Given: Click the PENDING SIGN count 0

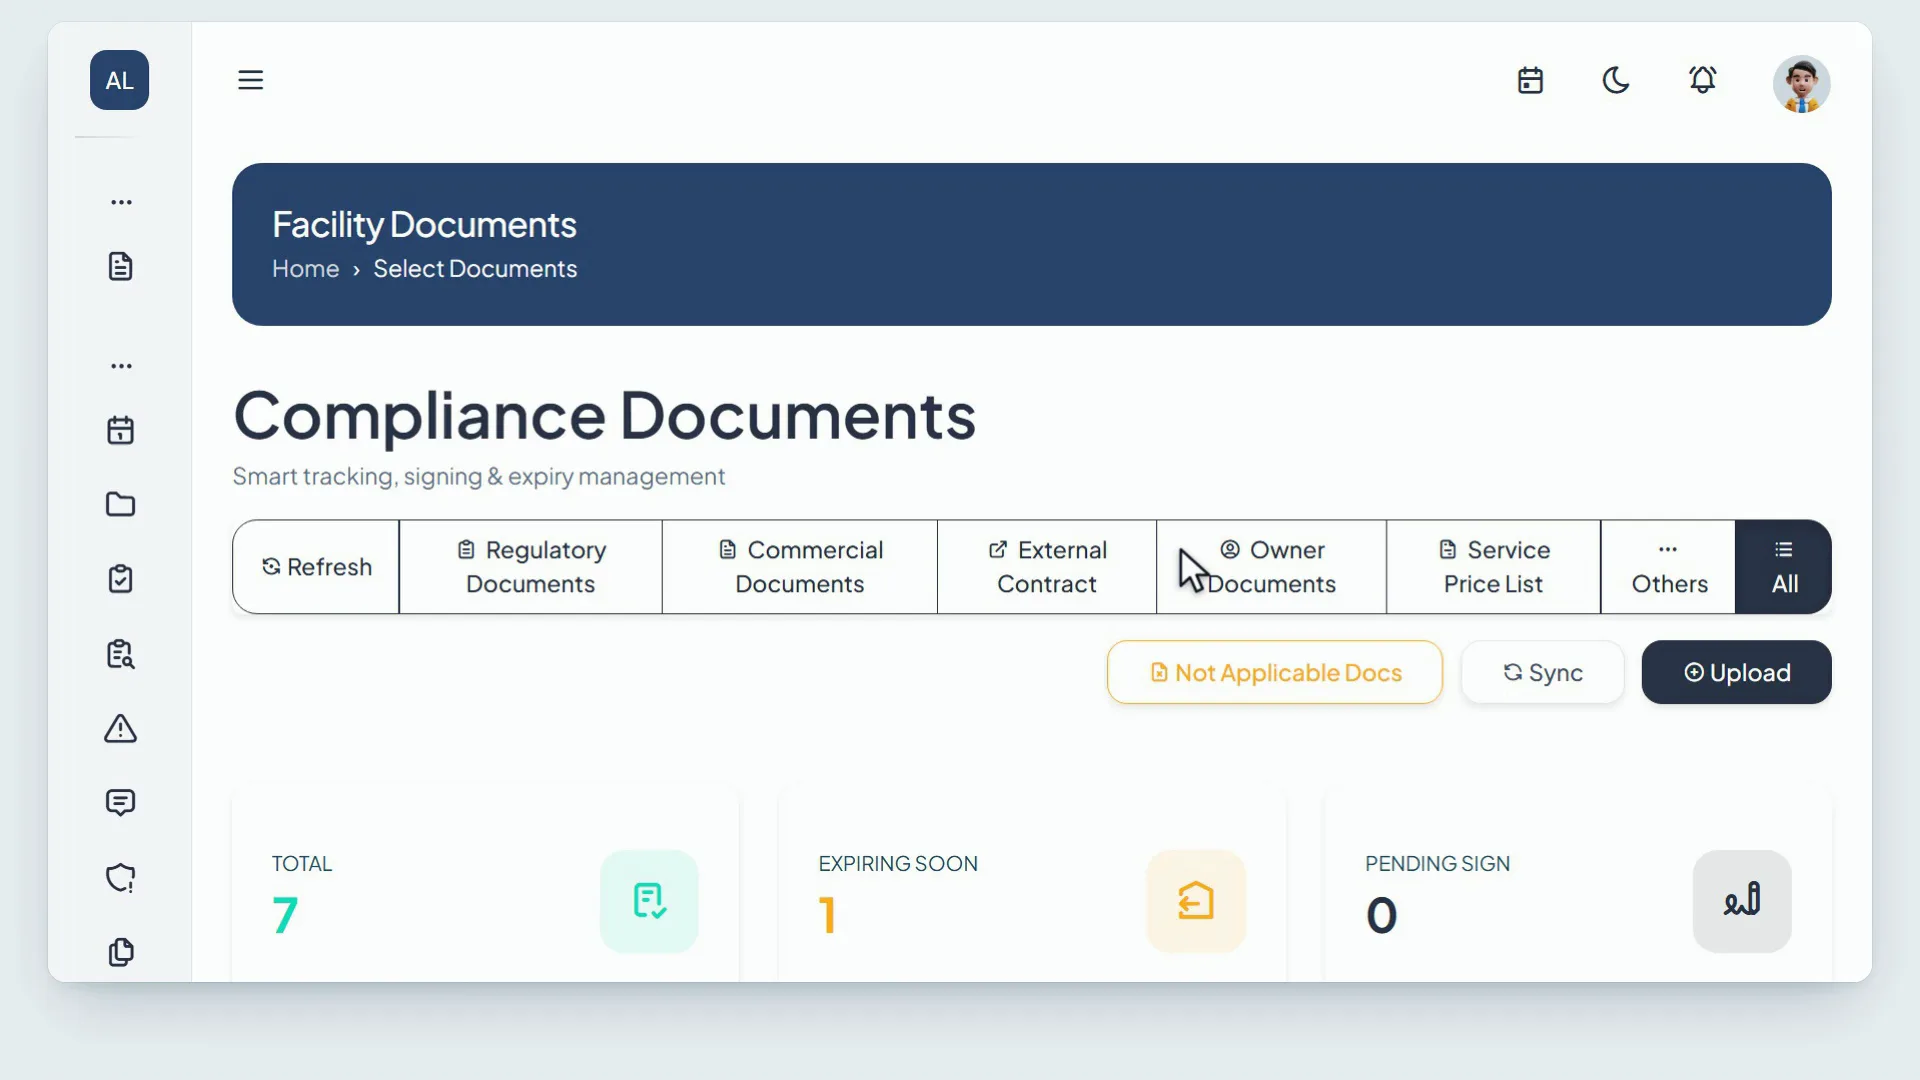Looking at the screenshot, I should pos(1382,915).
